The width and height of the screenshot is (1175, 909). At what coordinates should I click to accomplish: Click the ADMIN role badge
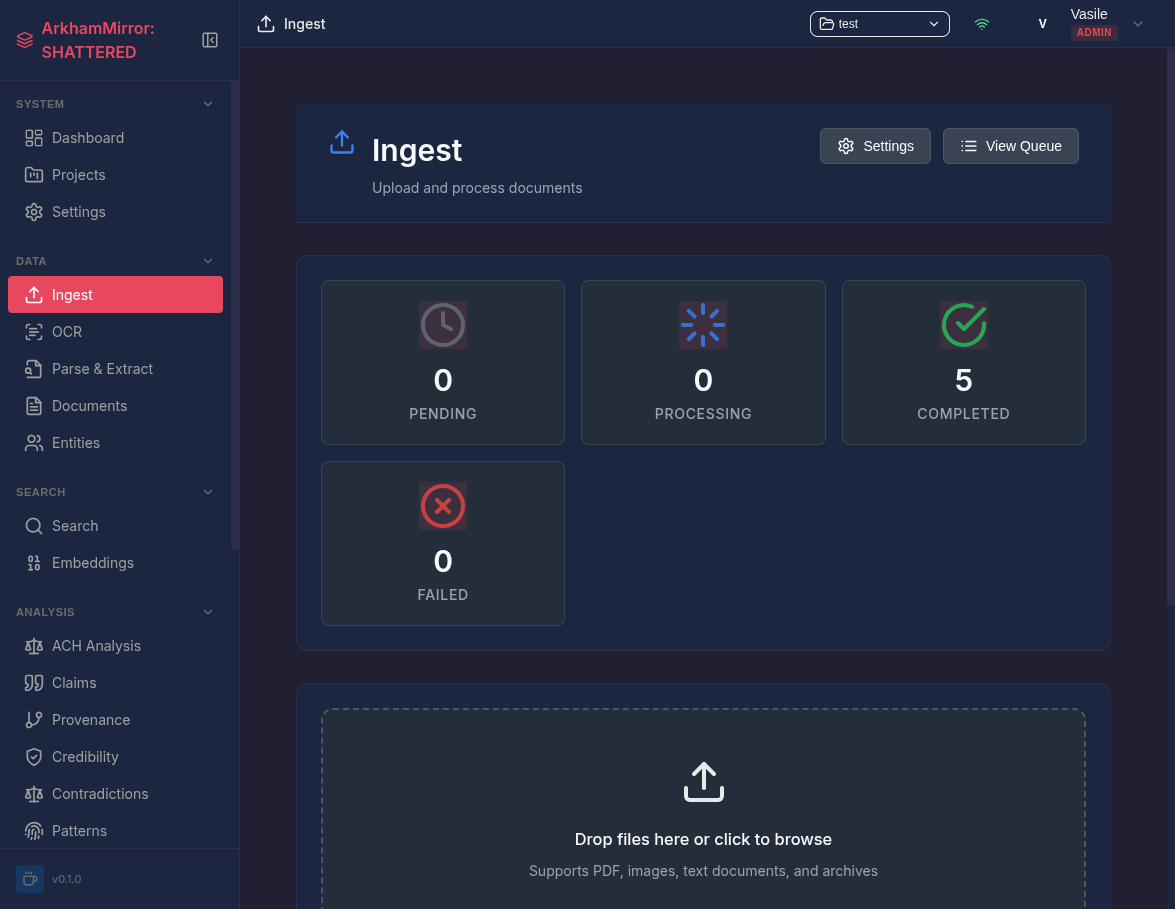[x=1094, y=32]
